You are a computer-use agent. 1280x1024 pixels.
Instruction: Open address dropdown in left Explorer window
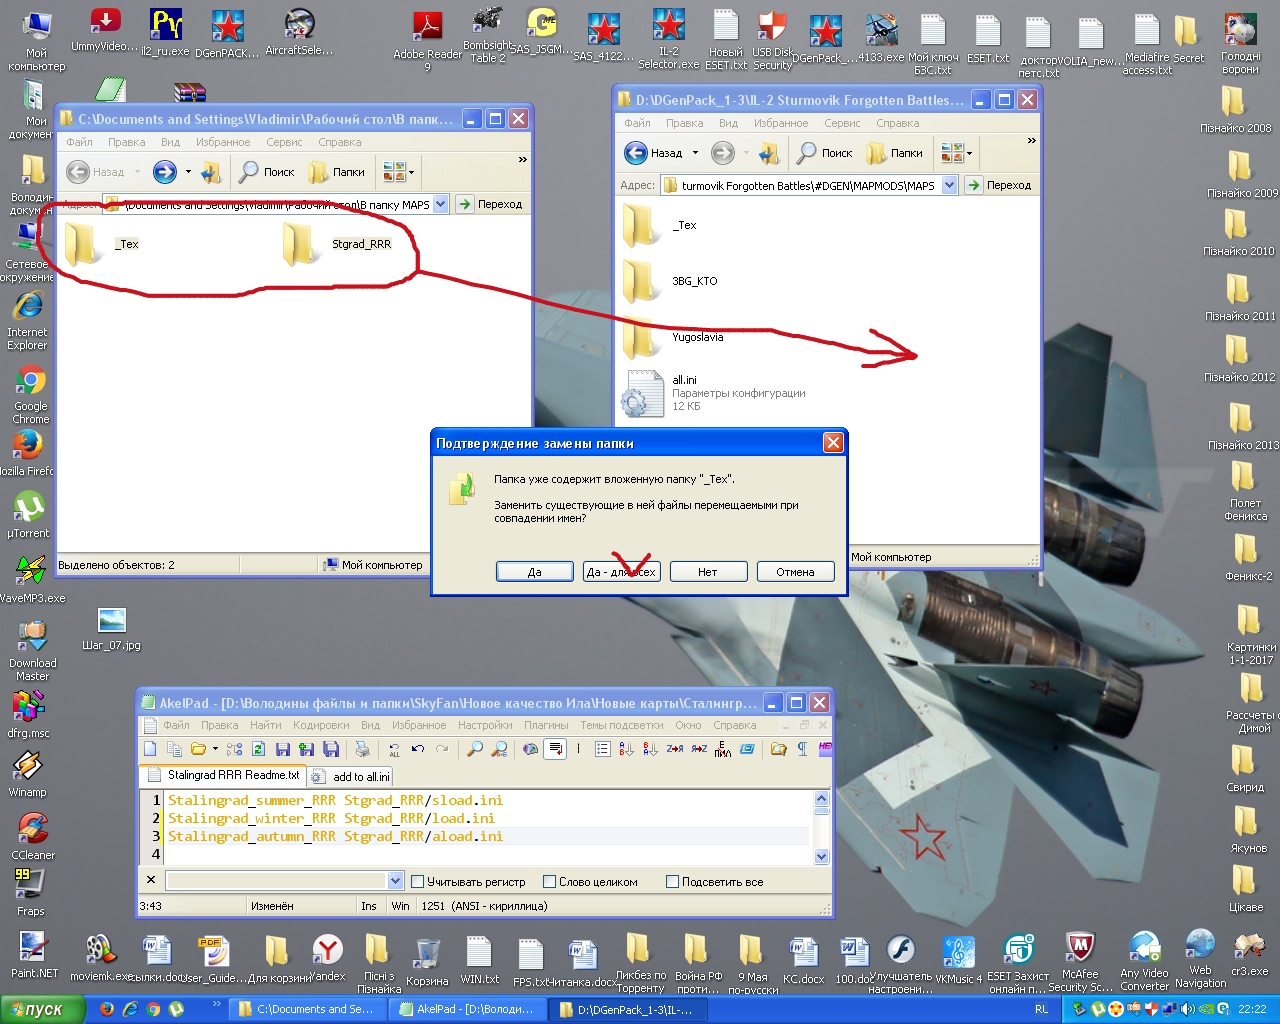pos(440,204)
